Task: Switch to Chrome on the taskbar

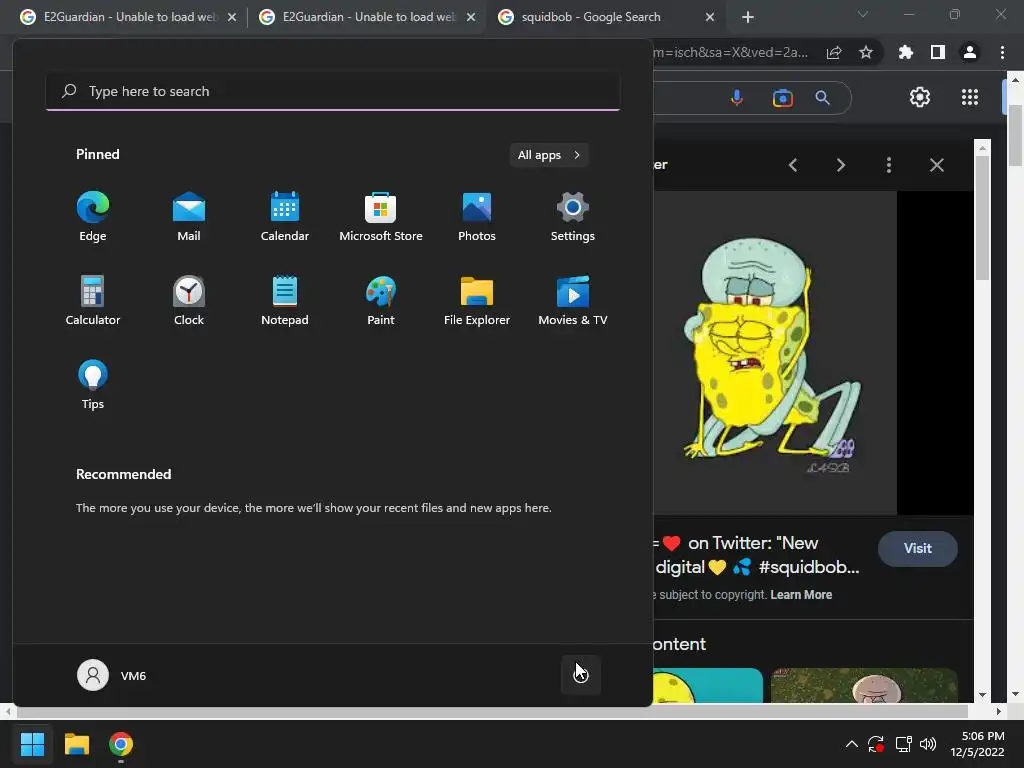Action: point(121,744)
